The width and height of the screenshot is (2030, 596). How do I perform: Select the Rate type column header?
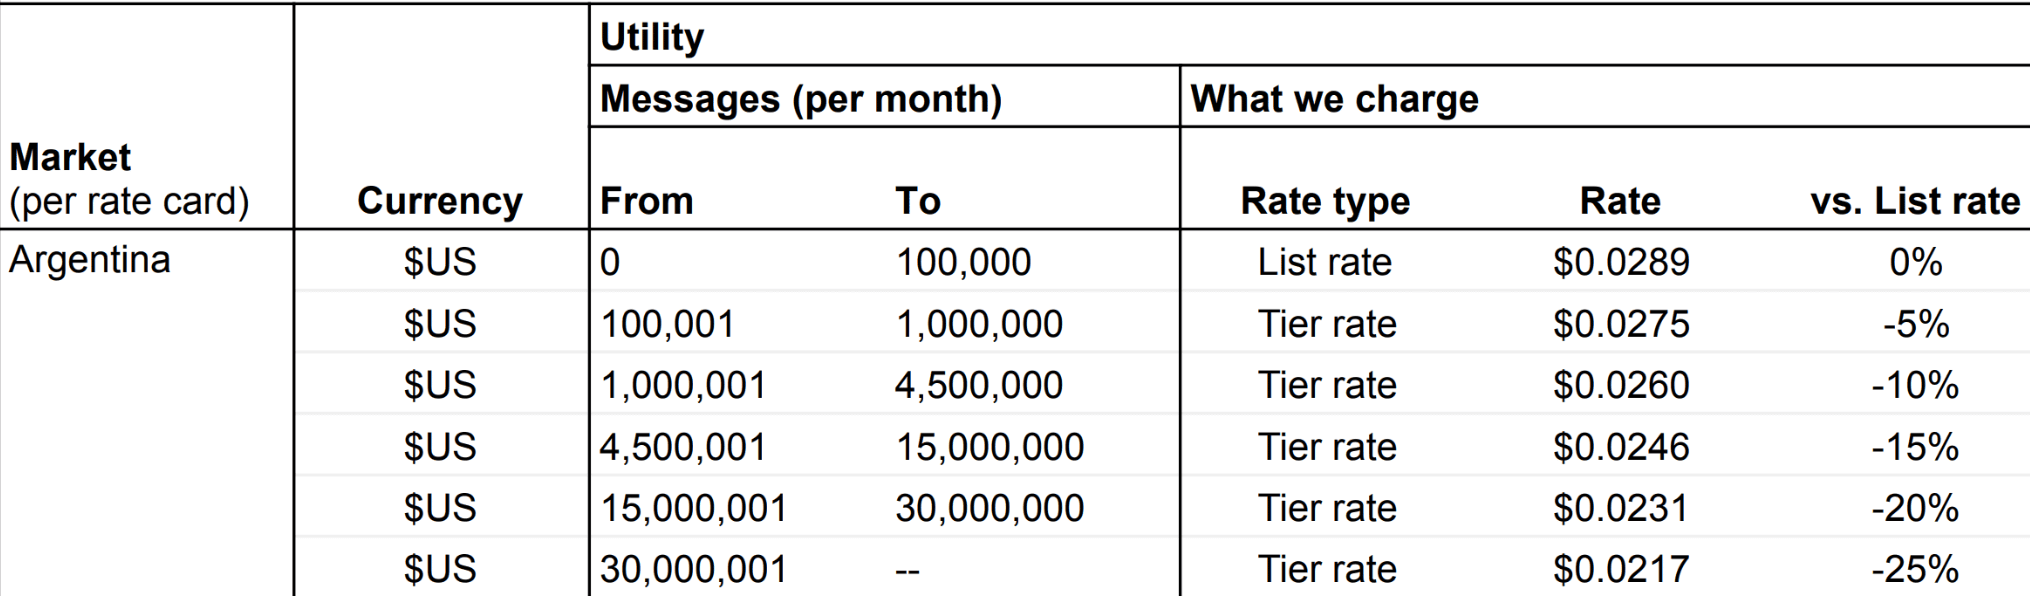pyautogui.click(x=1325, y=201)
